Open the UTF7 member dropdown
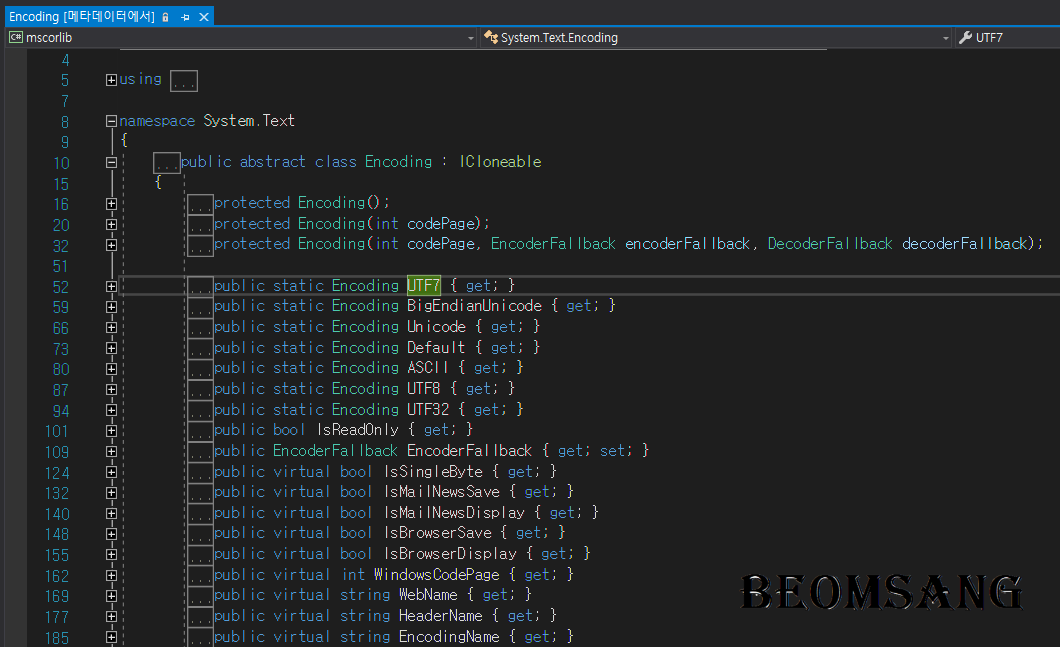Image resolution: width=1060 pixels, height=647 pixels. pyautogui.click(x=1009, y=38)
